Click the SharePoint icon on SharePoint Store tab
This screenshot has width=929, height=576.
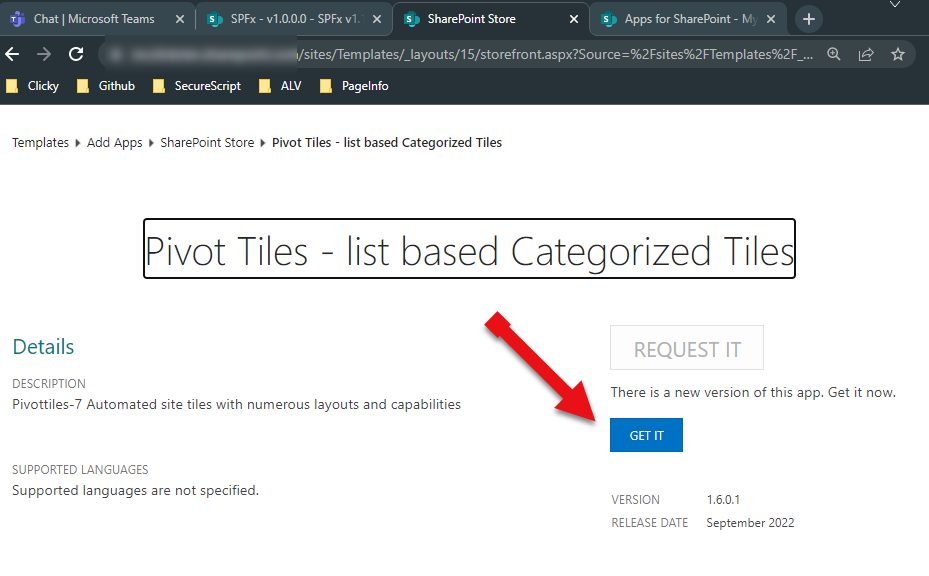(411, 19)
